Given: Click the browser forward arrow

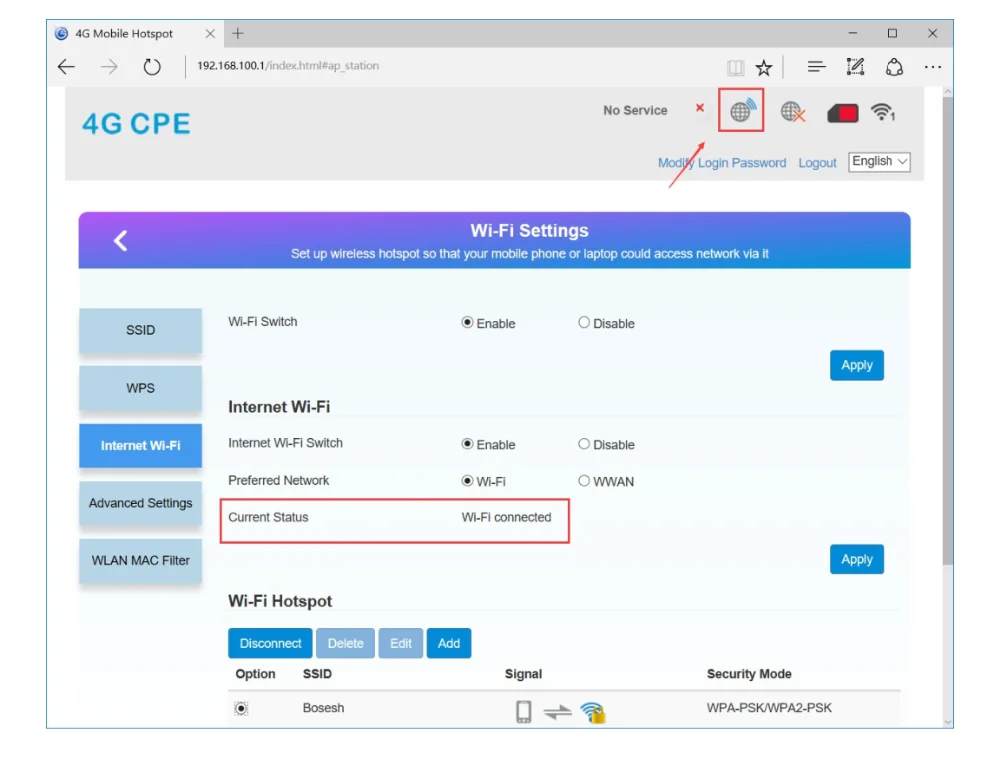Looking at the screenshot, I should [x=109, y=66].
